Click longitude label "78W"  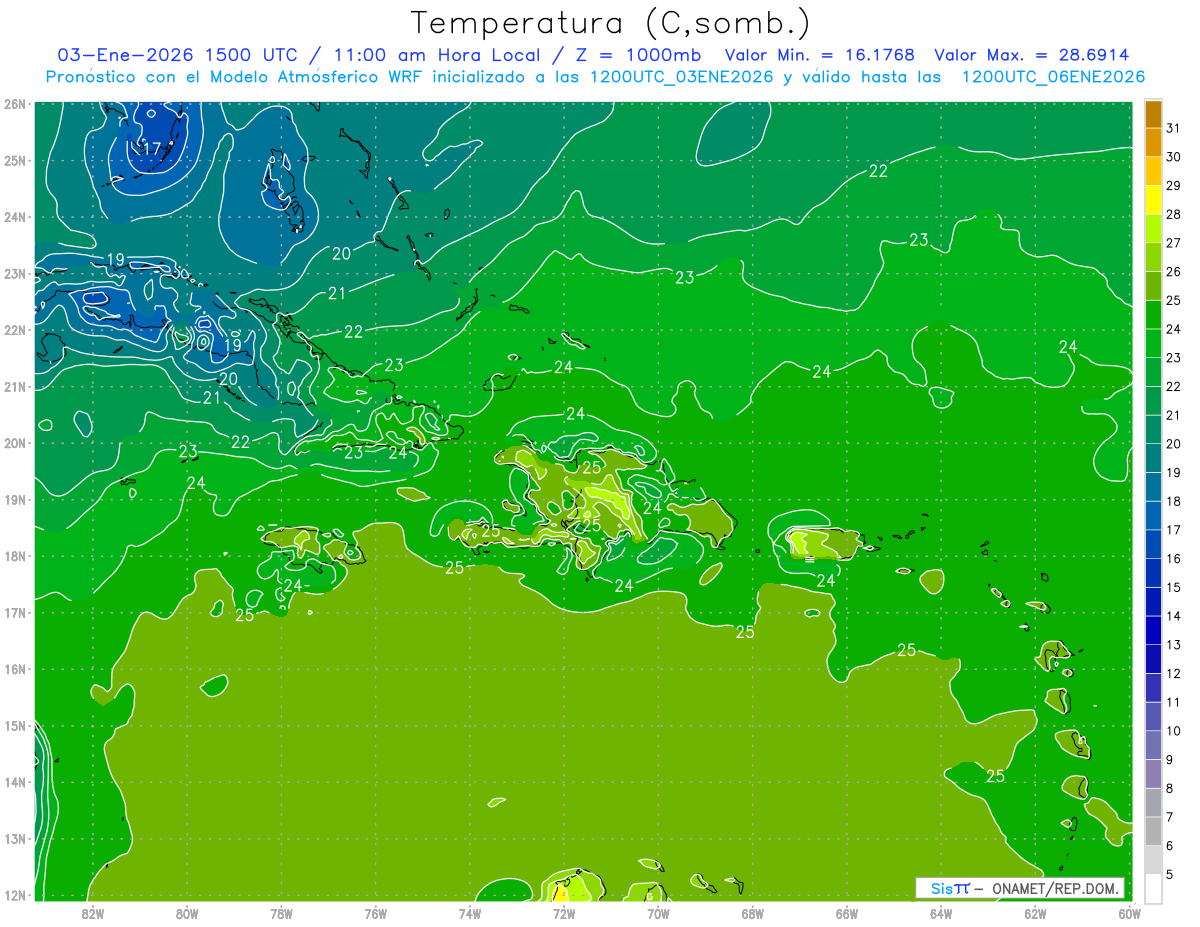pos(281,913)
